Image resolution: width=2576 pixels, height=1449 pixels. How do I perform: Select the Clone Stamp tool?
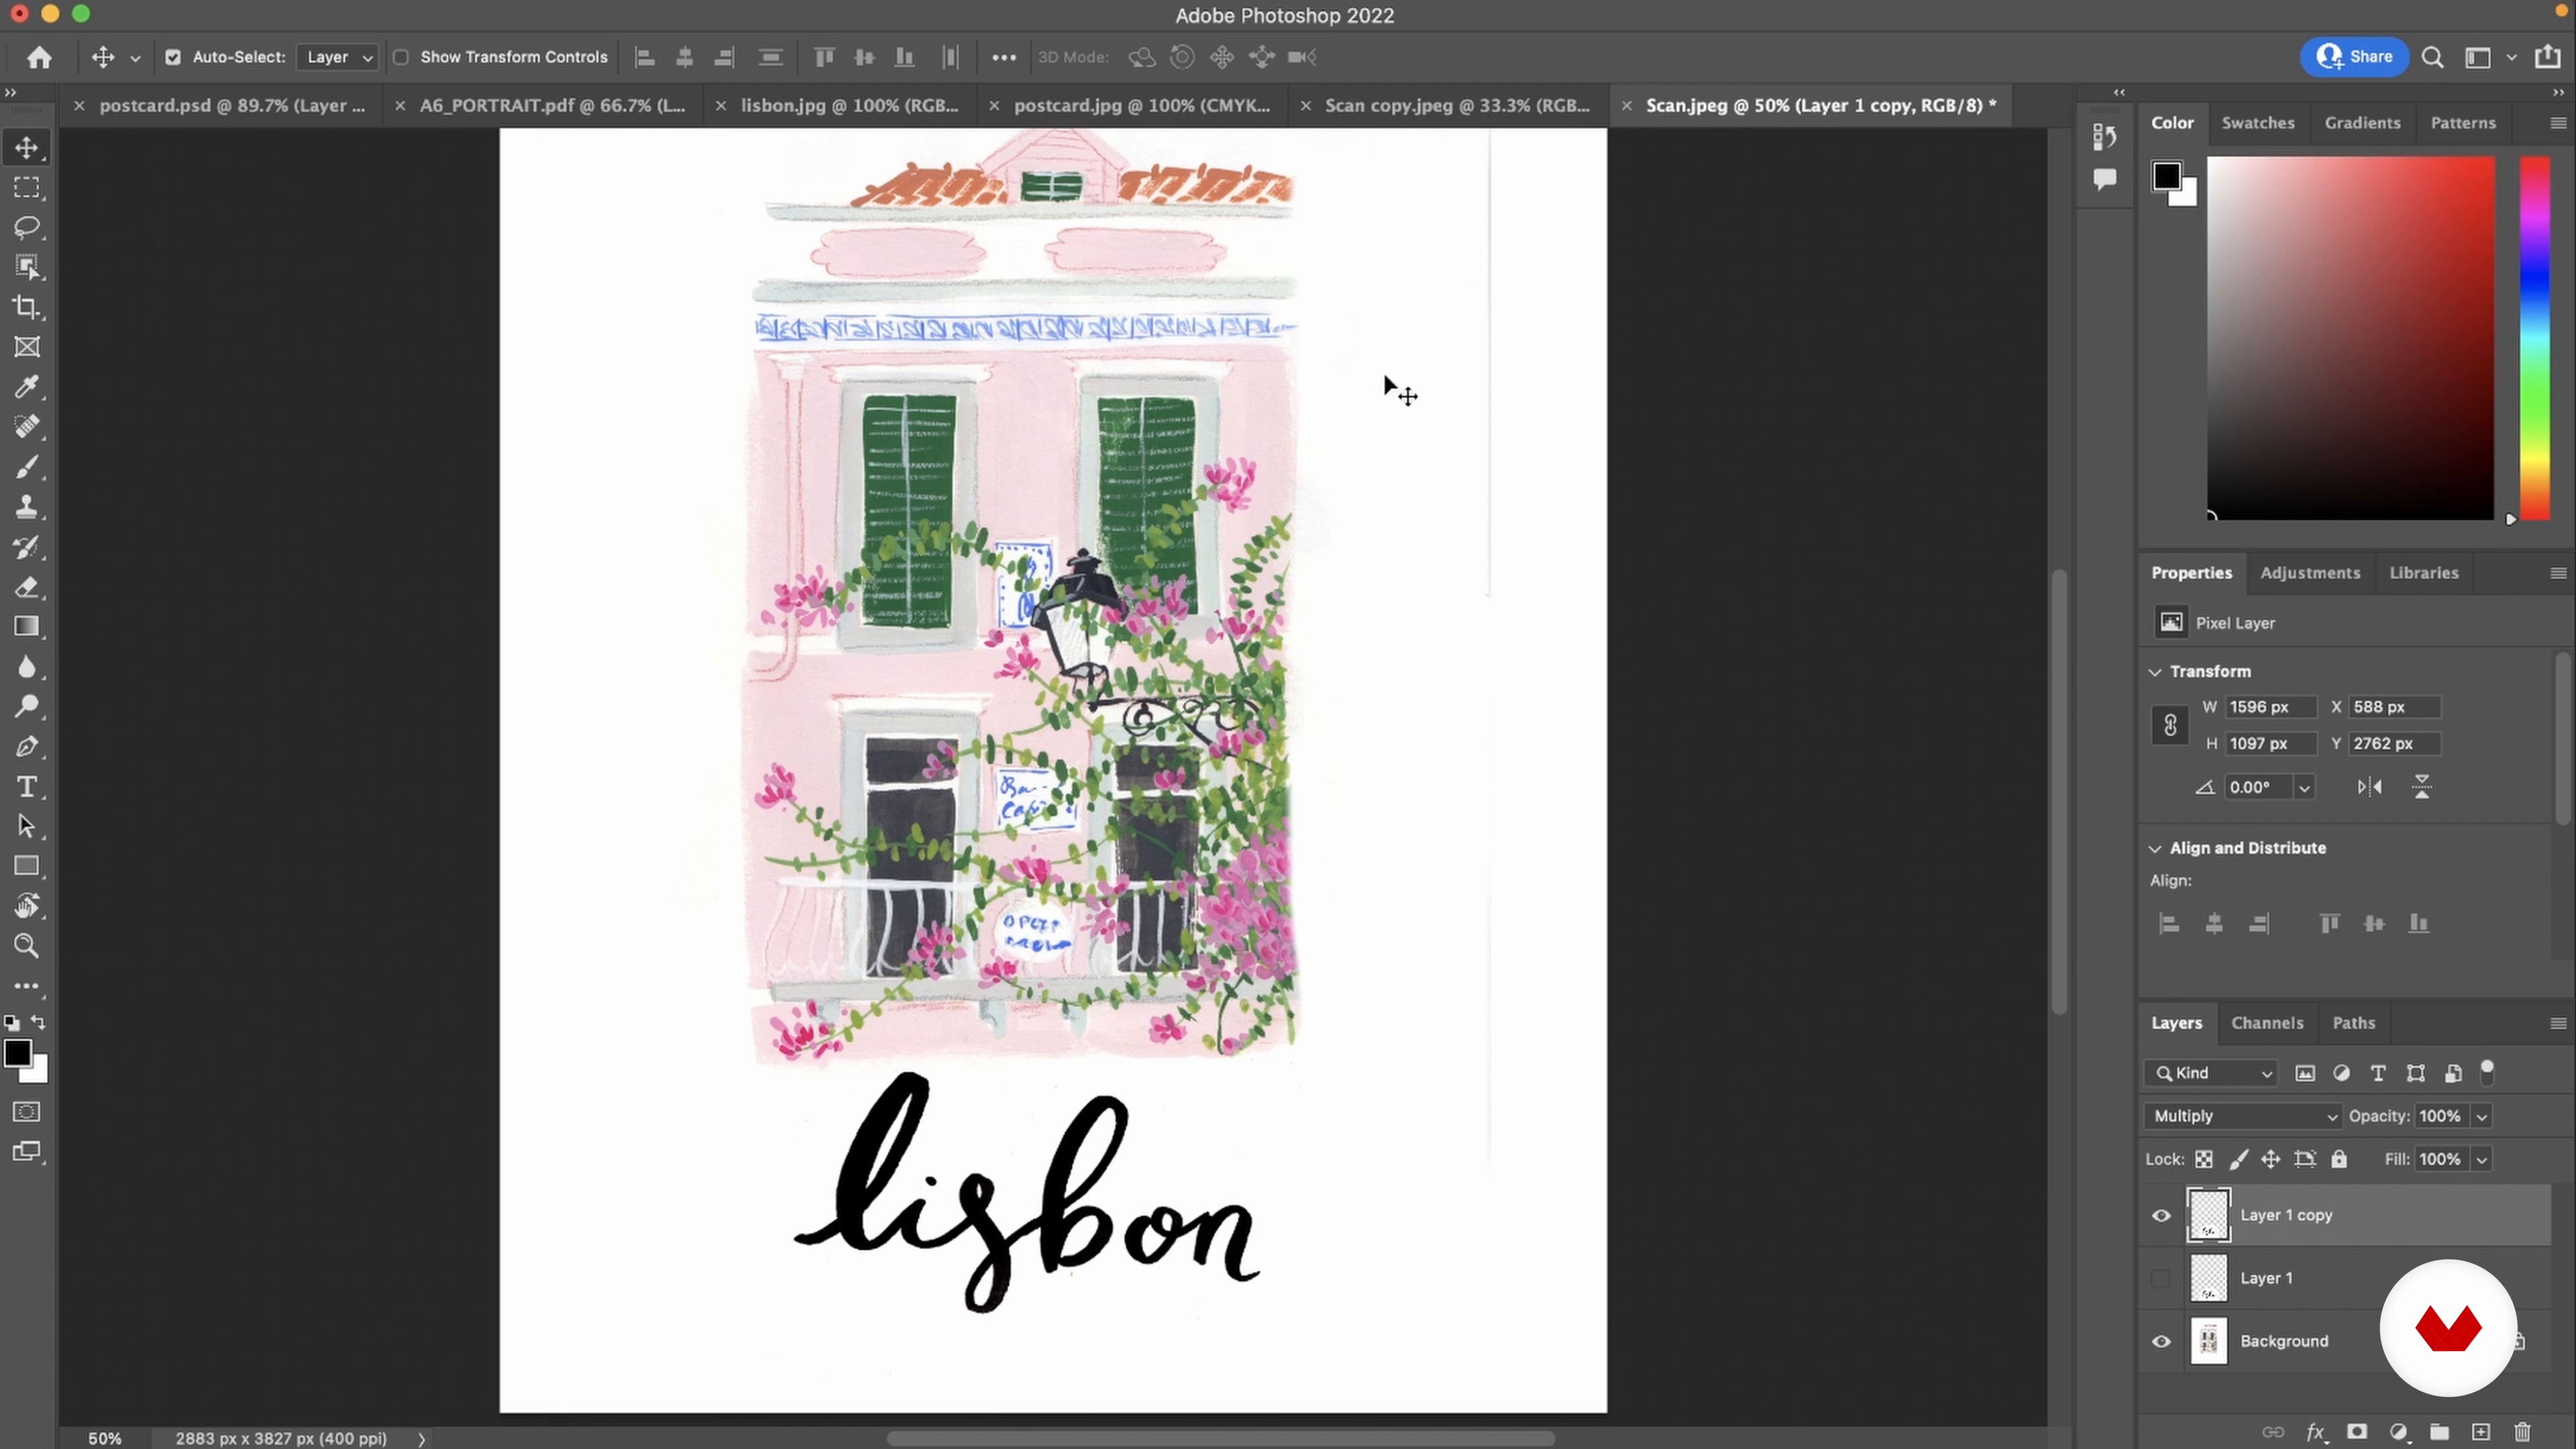(27, 508)
